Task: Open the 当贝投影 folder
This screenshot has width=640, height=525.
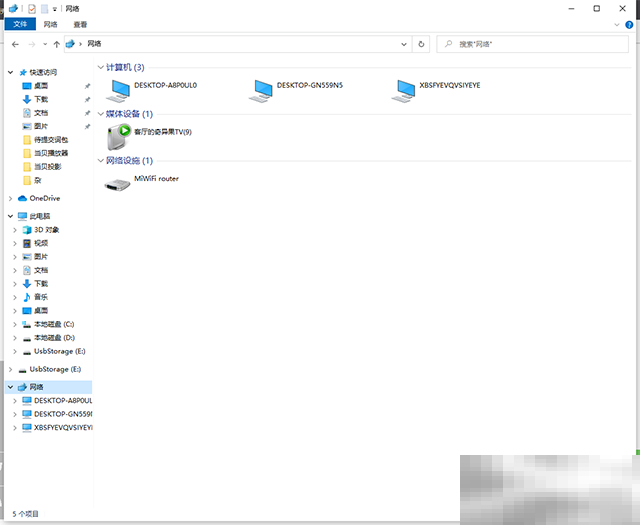Action: tap(47, 167)
